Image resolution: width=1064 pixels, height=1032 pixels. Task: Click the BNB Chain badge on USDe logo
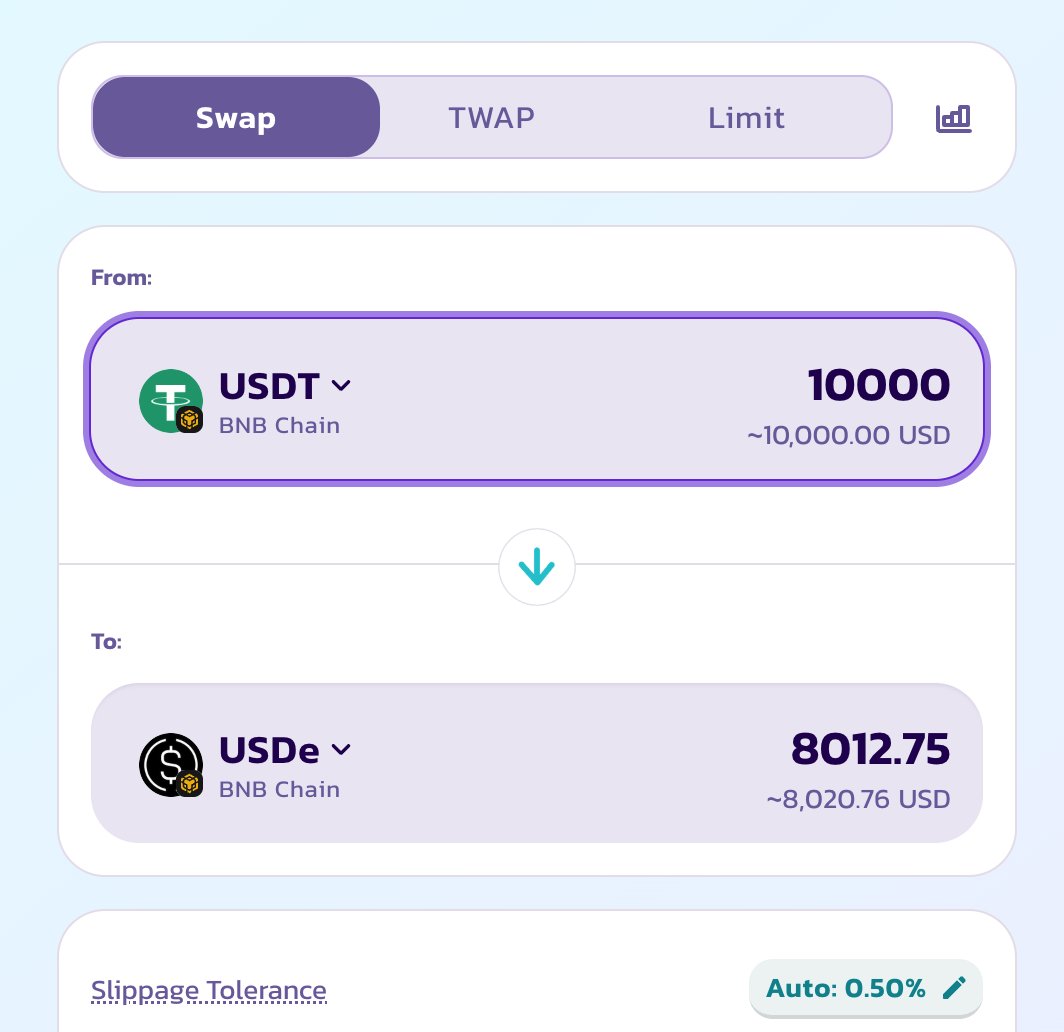click(x=189, y=784)
